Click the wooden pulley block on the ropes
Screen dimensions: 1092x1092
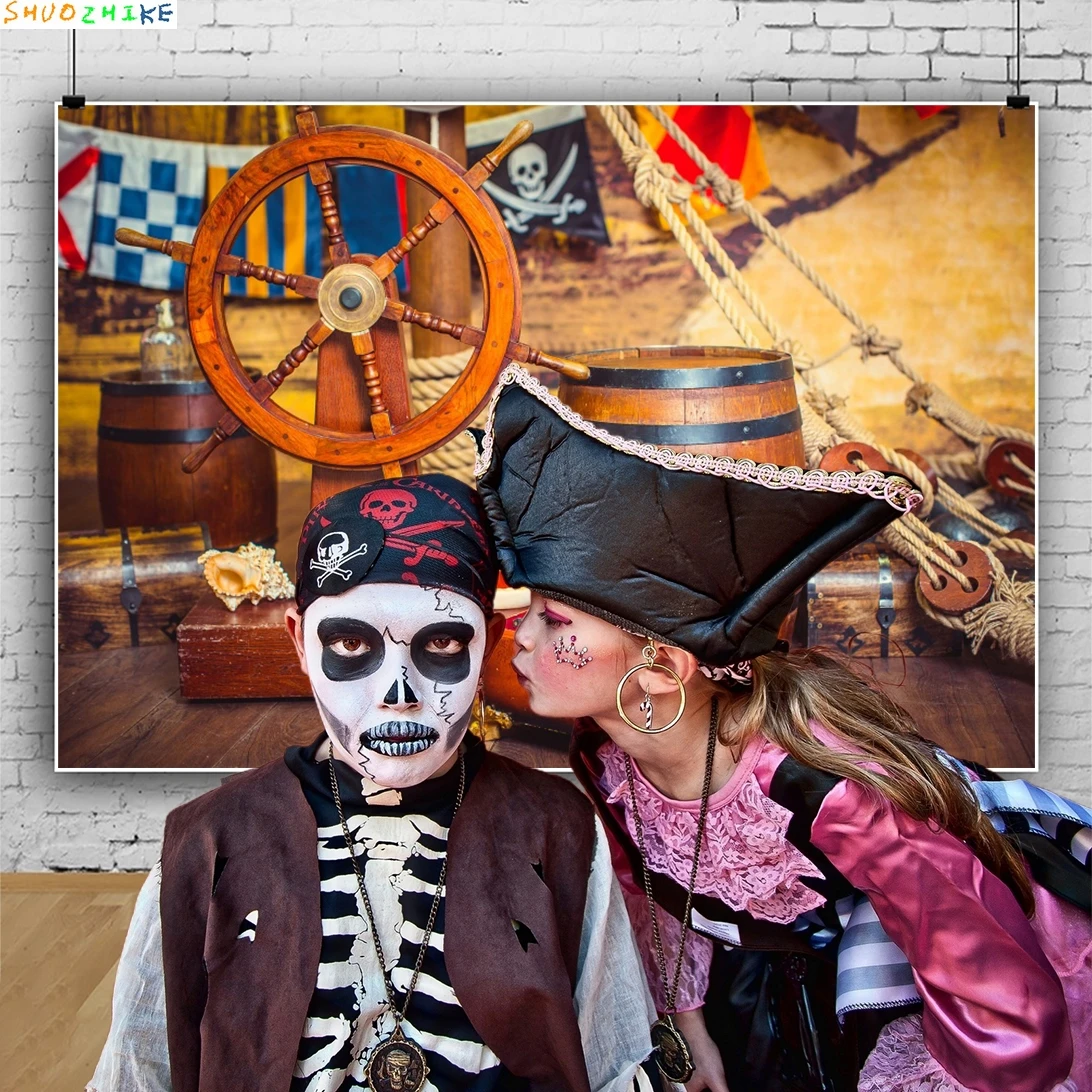click(x=955, y=578)
